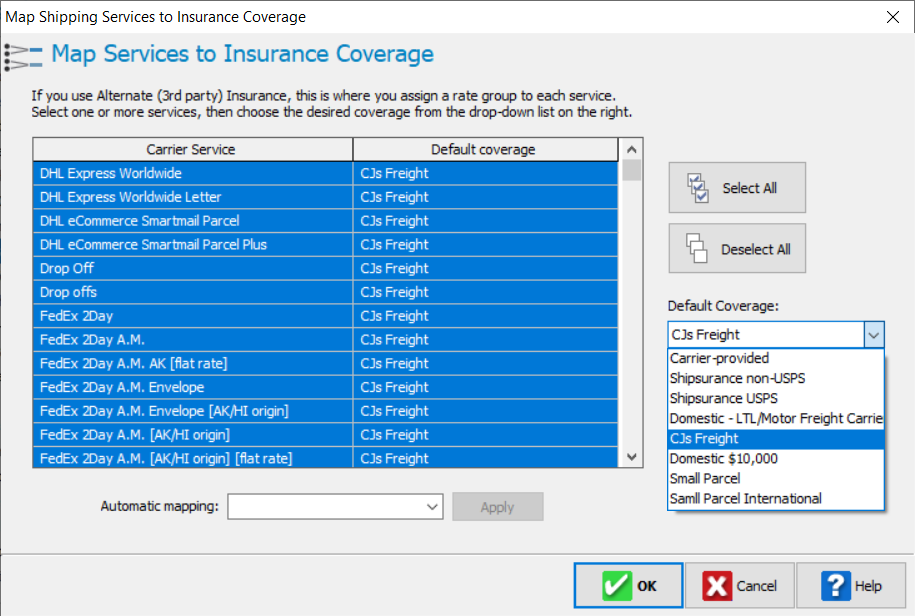Open the Automatic mapping combo box

coord(335,506)
